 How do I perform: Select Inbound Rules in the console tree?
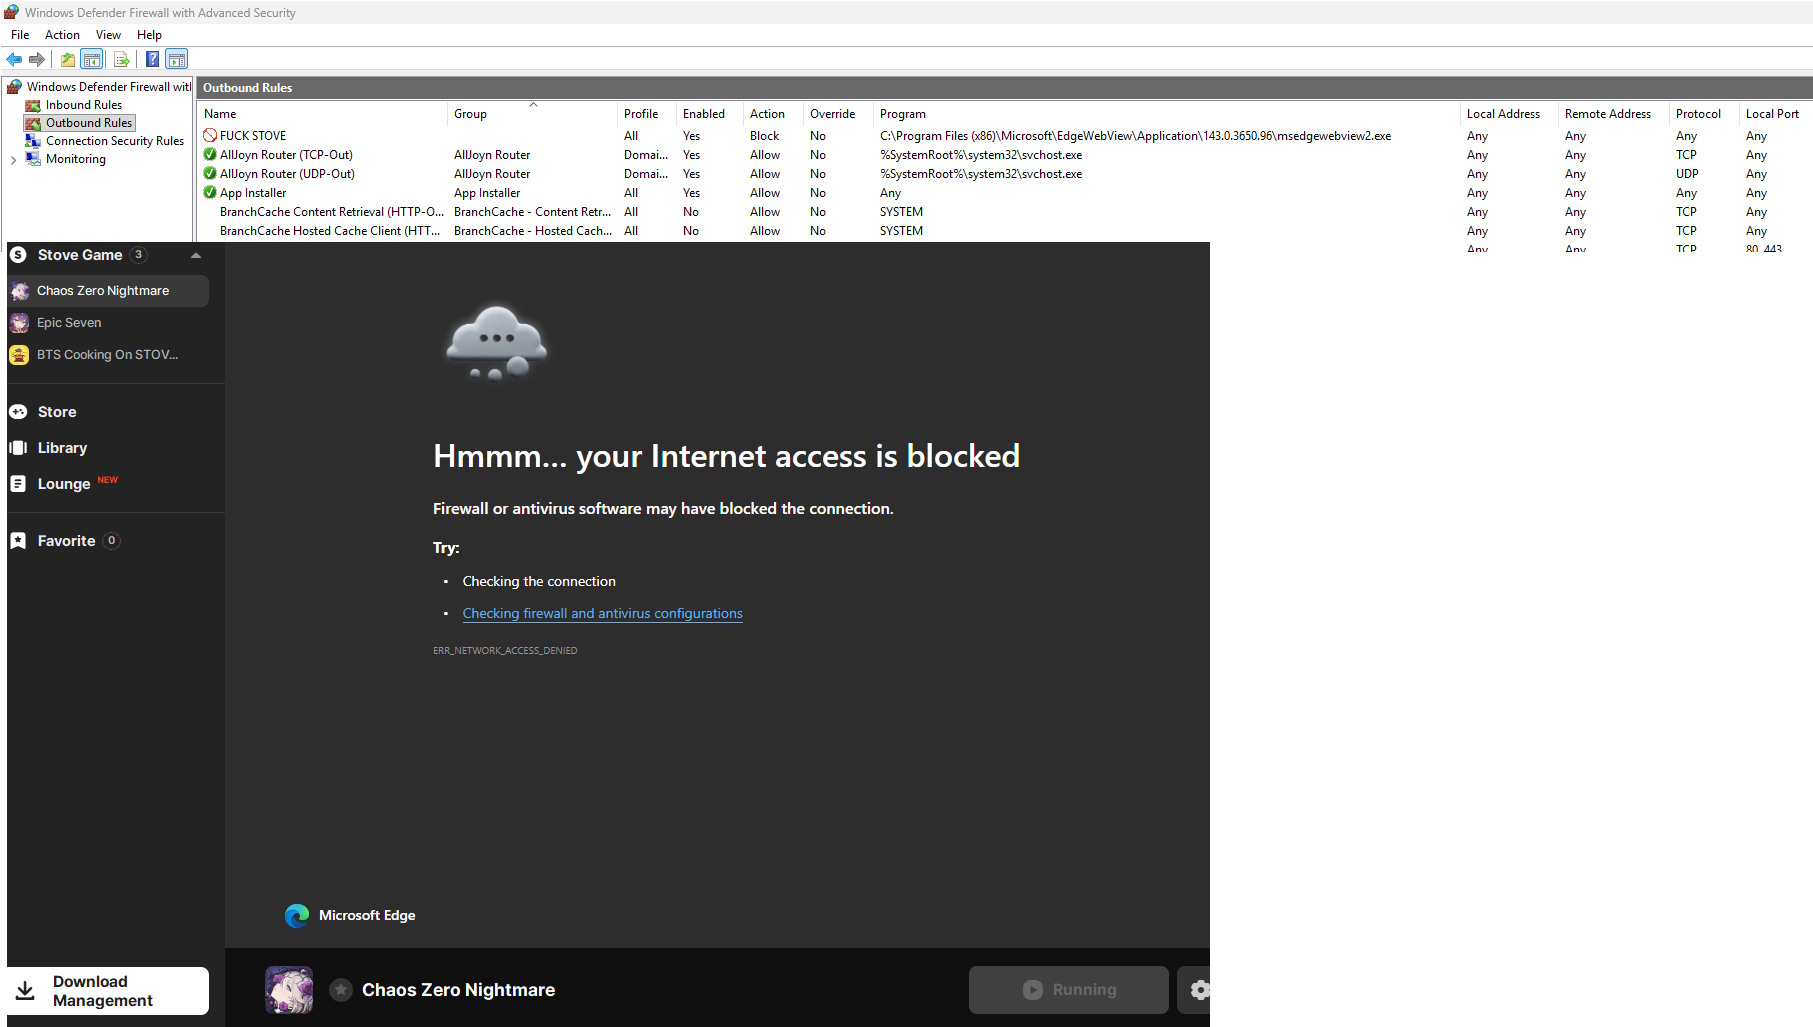pos(84,105)
